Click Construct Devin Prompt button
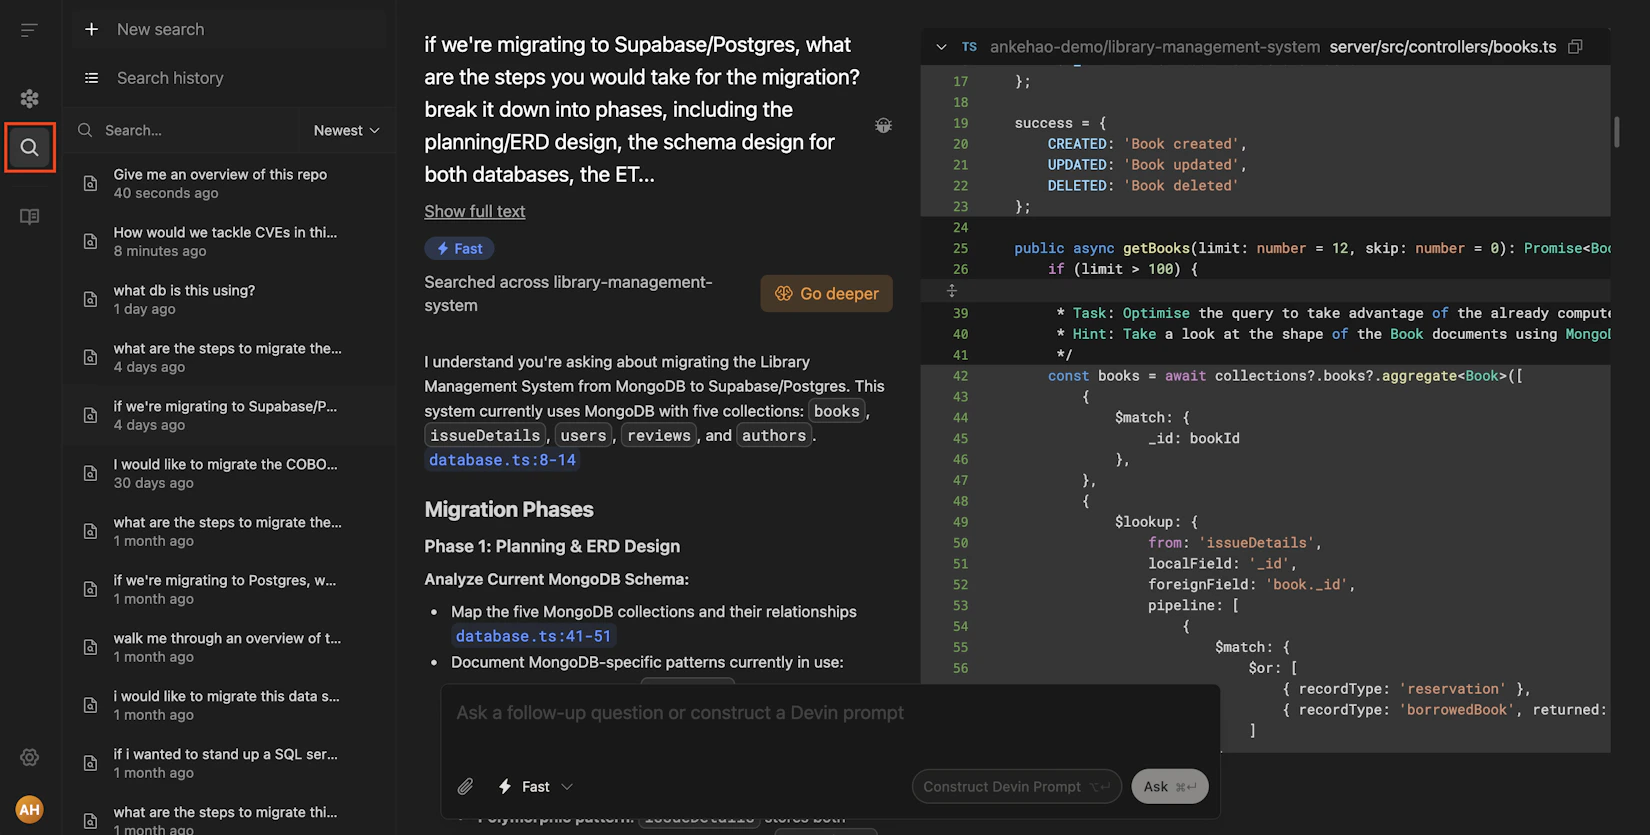The height and width of the screenshot is (835, 1650). (1016, 787)
